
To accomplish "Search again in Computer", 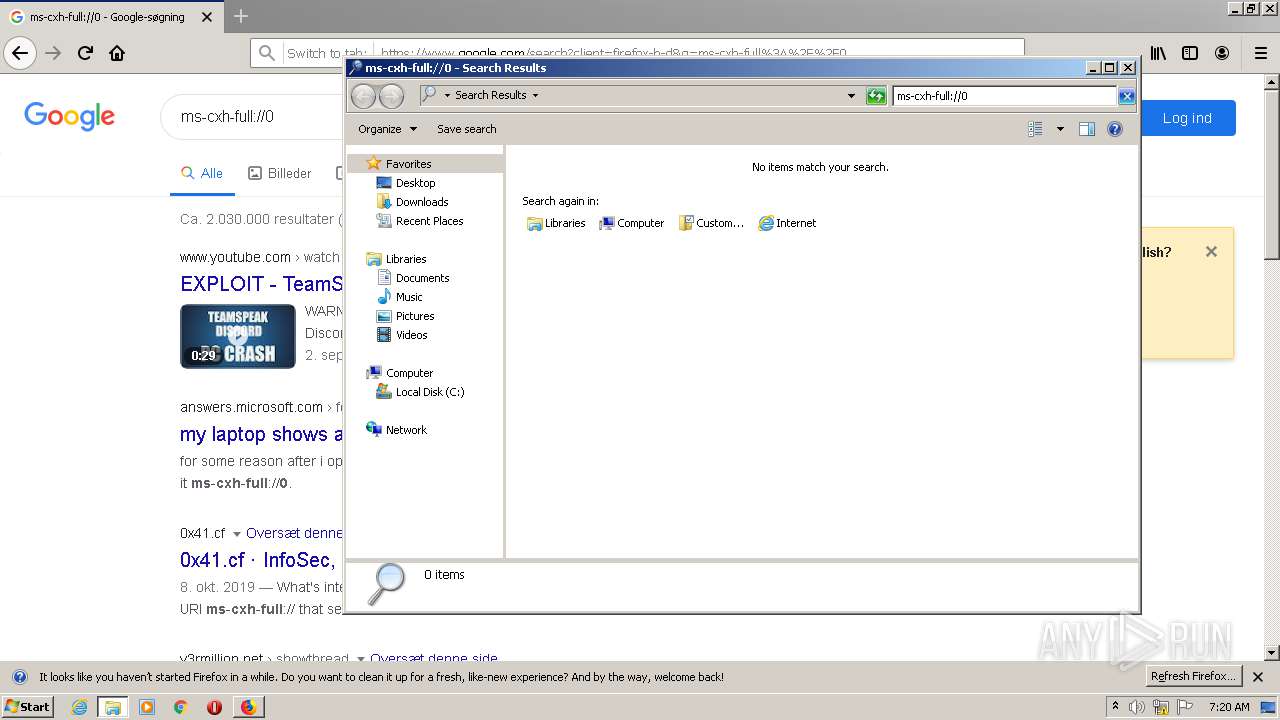I will 631,223.
